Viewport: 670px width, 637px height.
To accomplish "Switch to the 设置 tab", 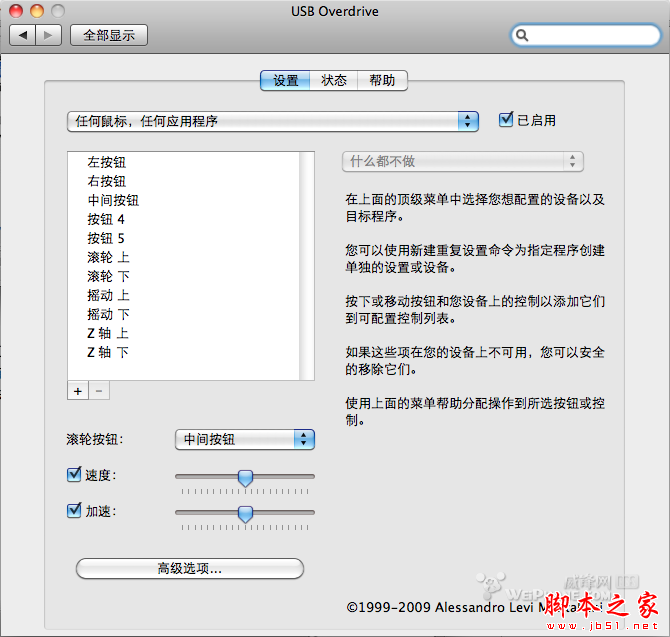I will coord(285,80).
